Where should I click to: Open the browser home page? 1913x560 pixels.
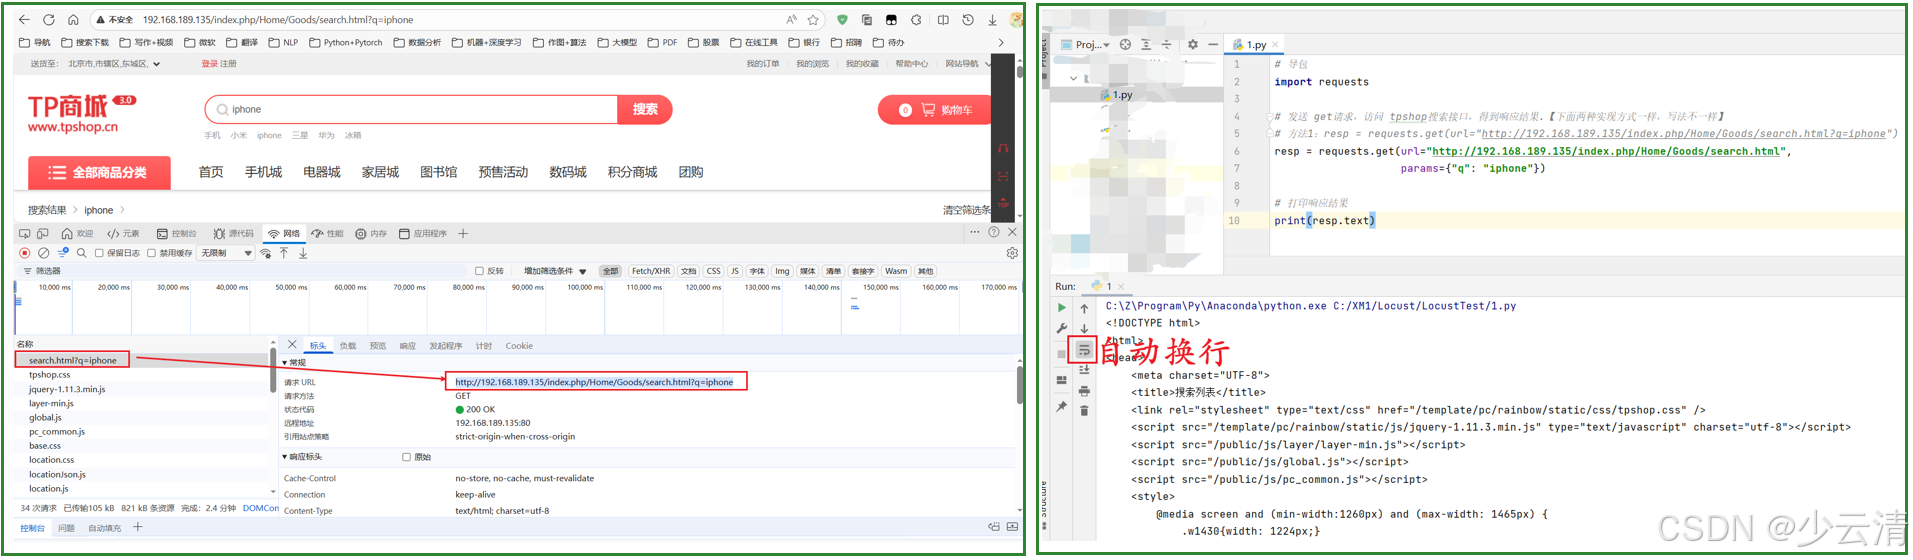(x=73, y=19)
